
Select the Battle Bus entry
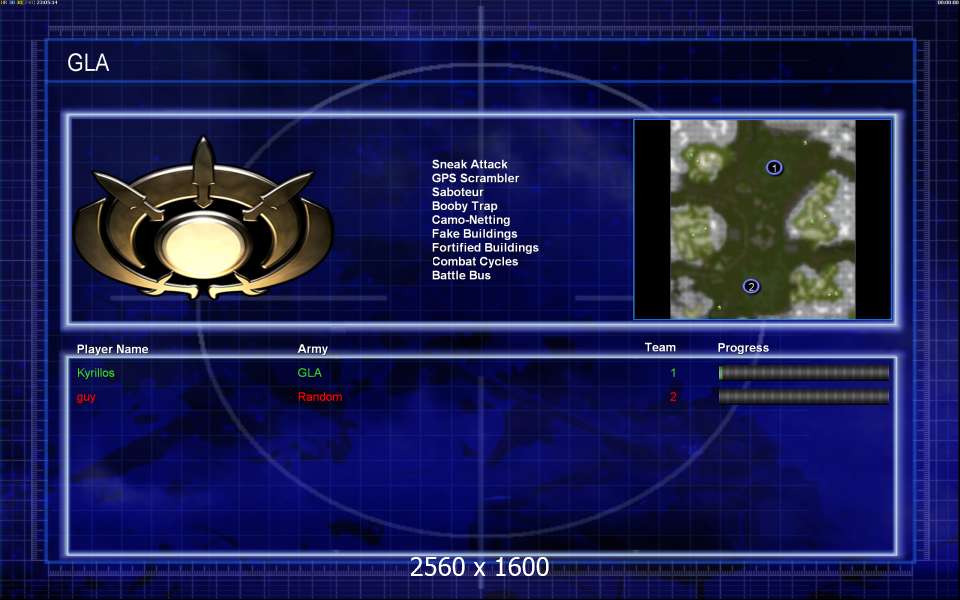click(461, 276)
